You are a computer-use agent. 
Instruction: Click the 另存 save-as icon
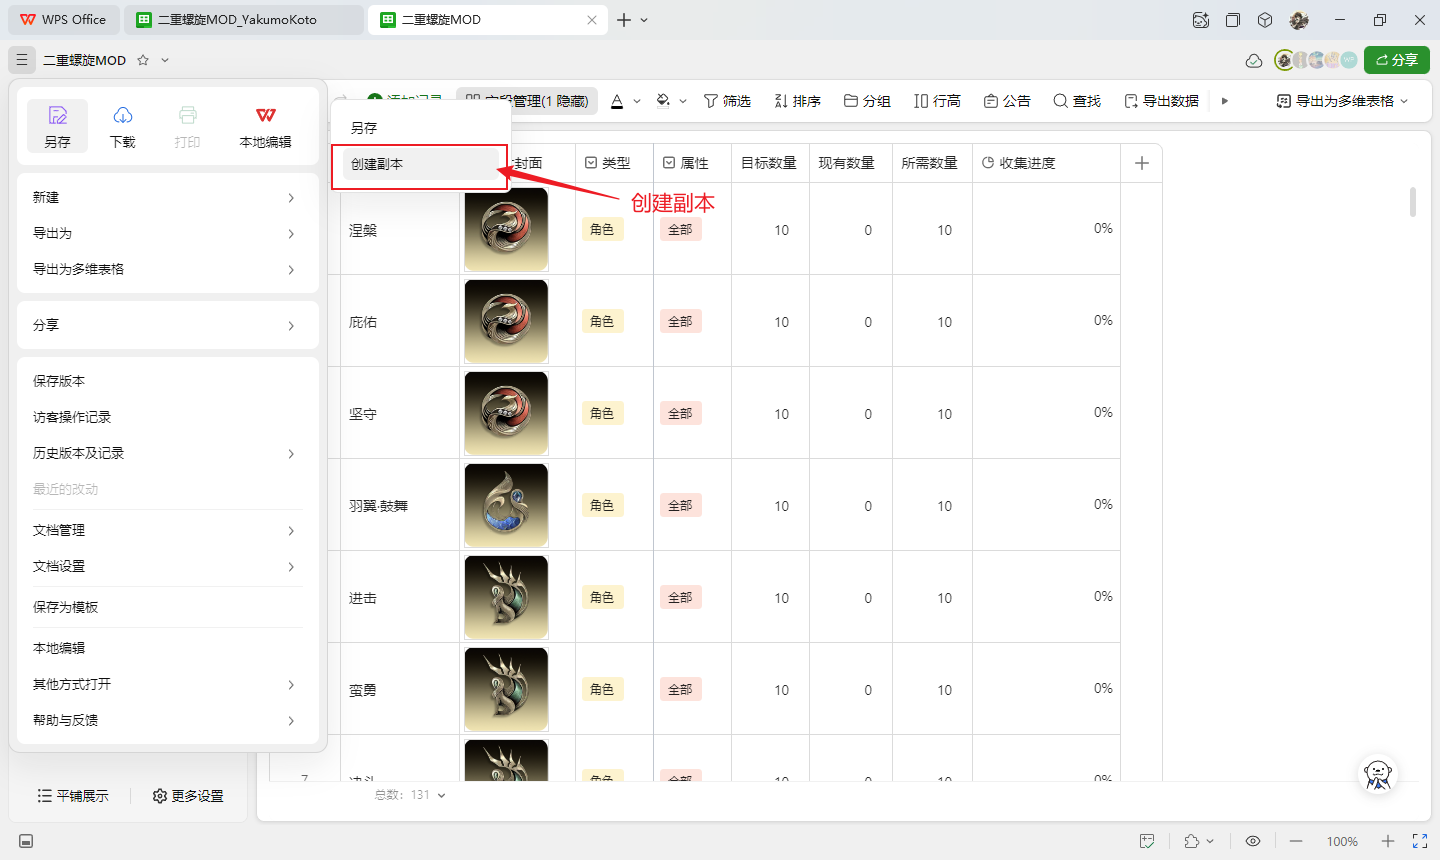[x=58, y=116]
